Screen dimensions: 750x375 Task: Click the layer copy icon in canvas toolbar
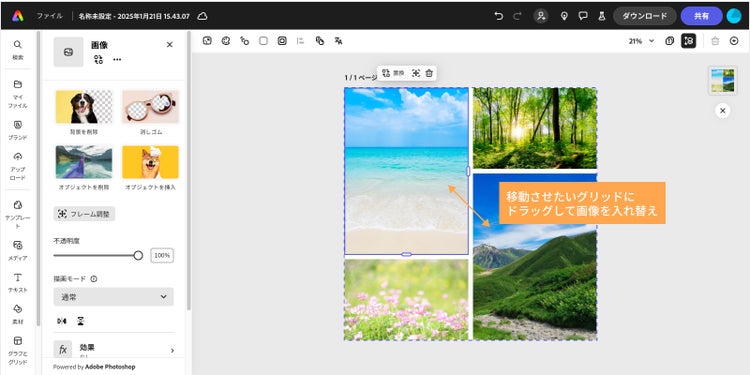320,41
